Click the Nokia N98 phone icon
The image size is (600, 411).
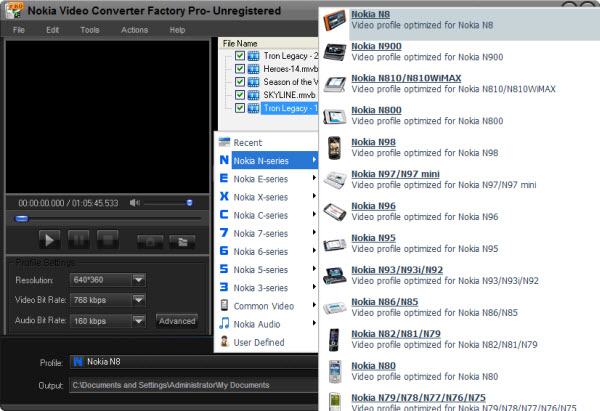pos(334,148)
